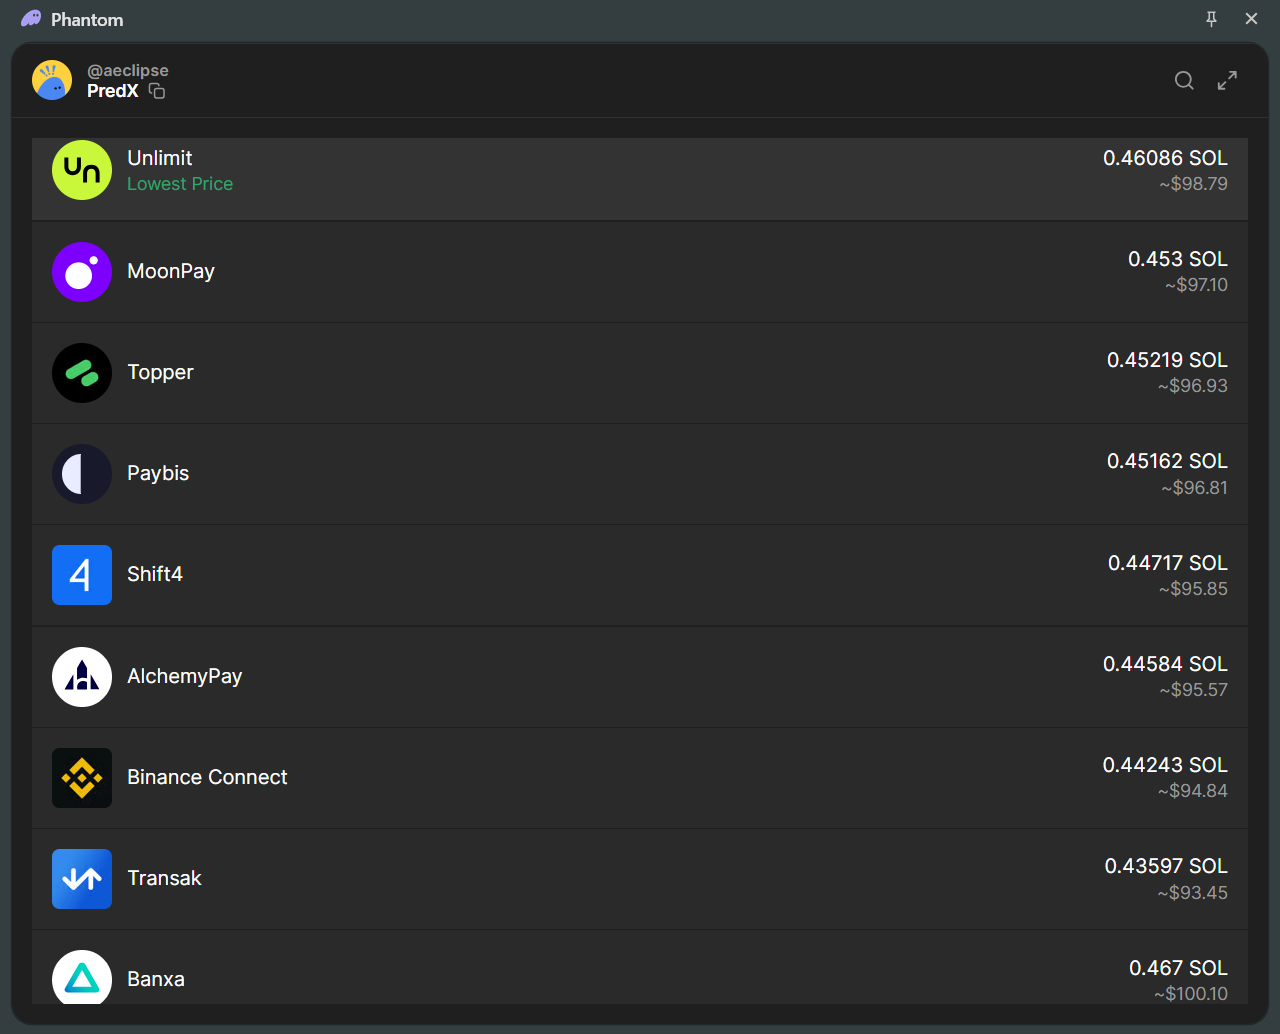Open the search magnifier icon
Screen dimensions: 1280x1034
(1184, 81)
